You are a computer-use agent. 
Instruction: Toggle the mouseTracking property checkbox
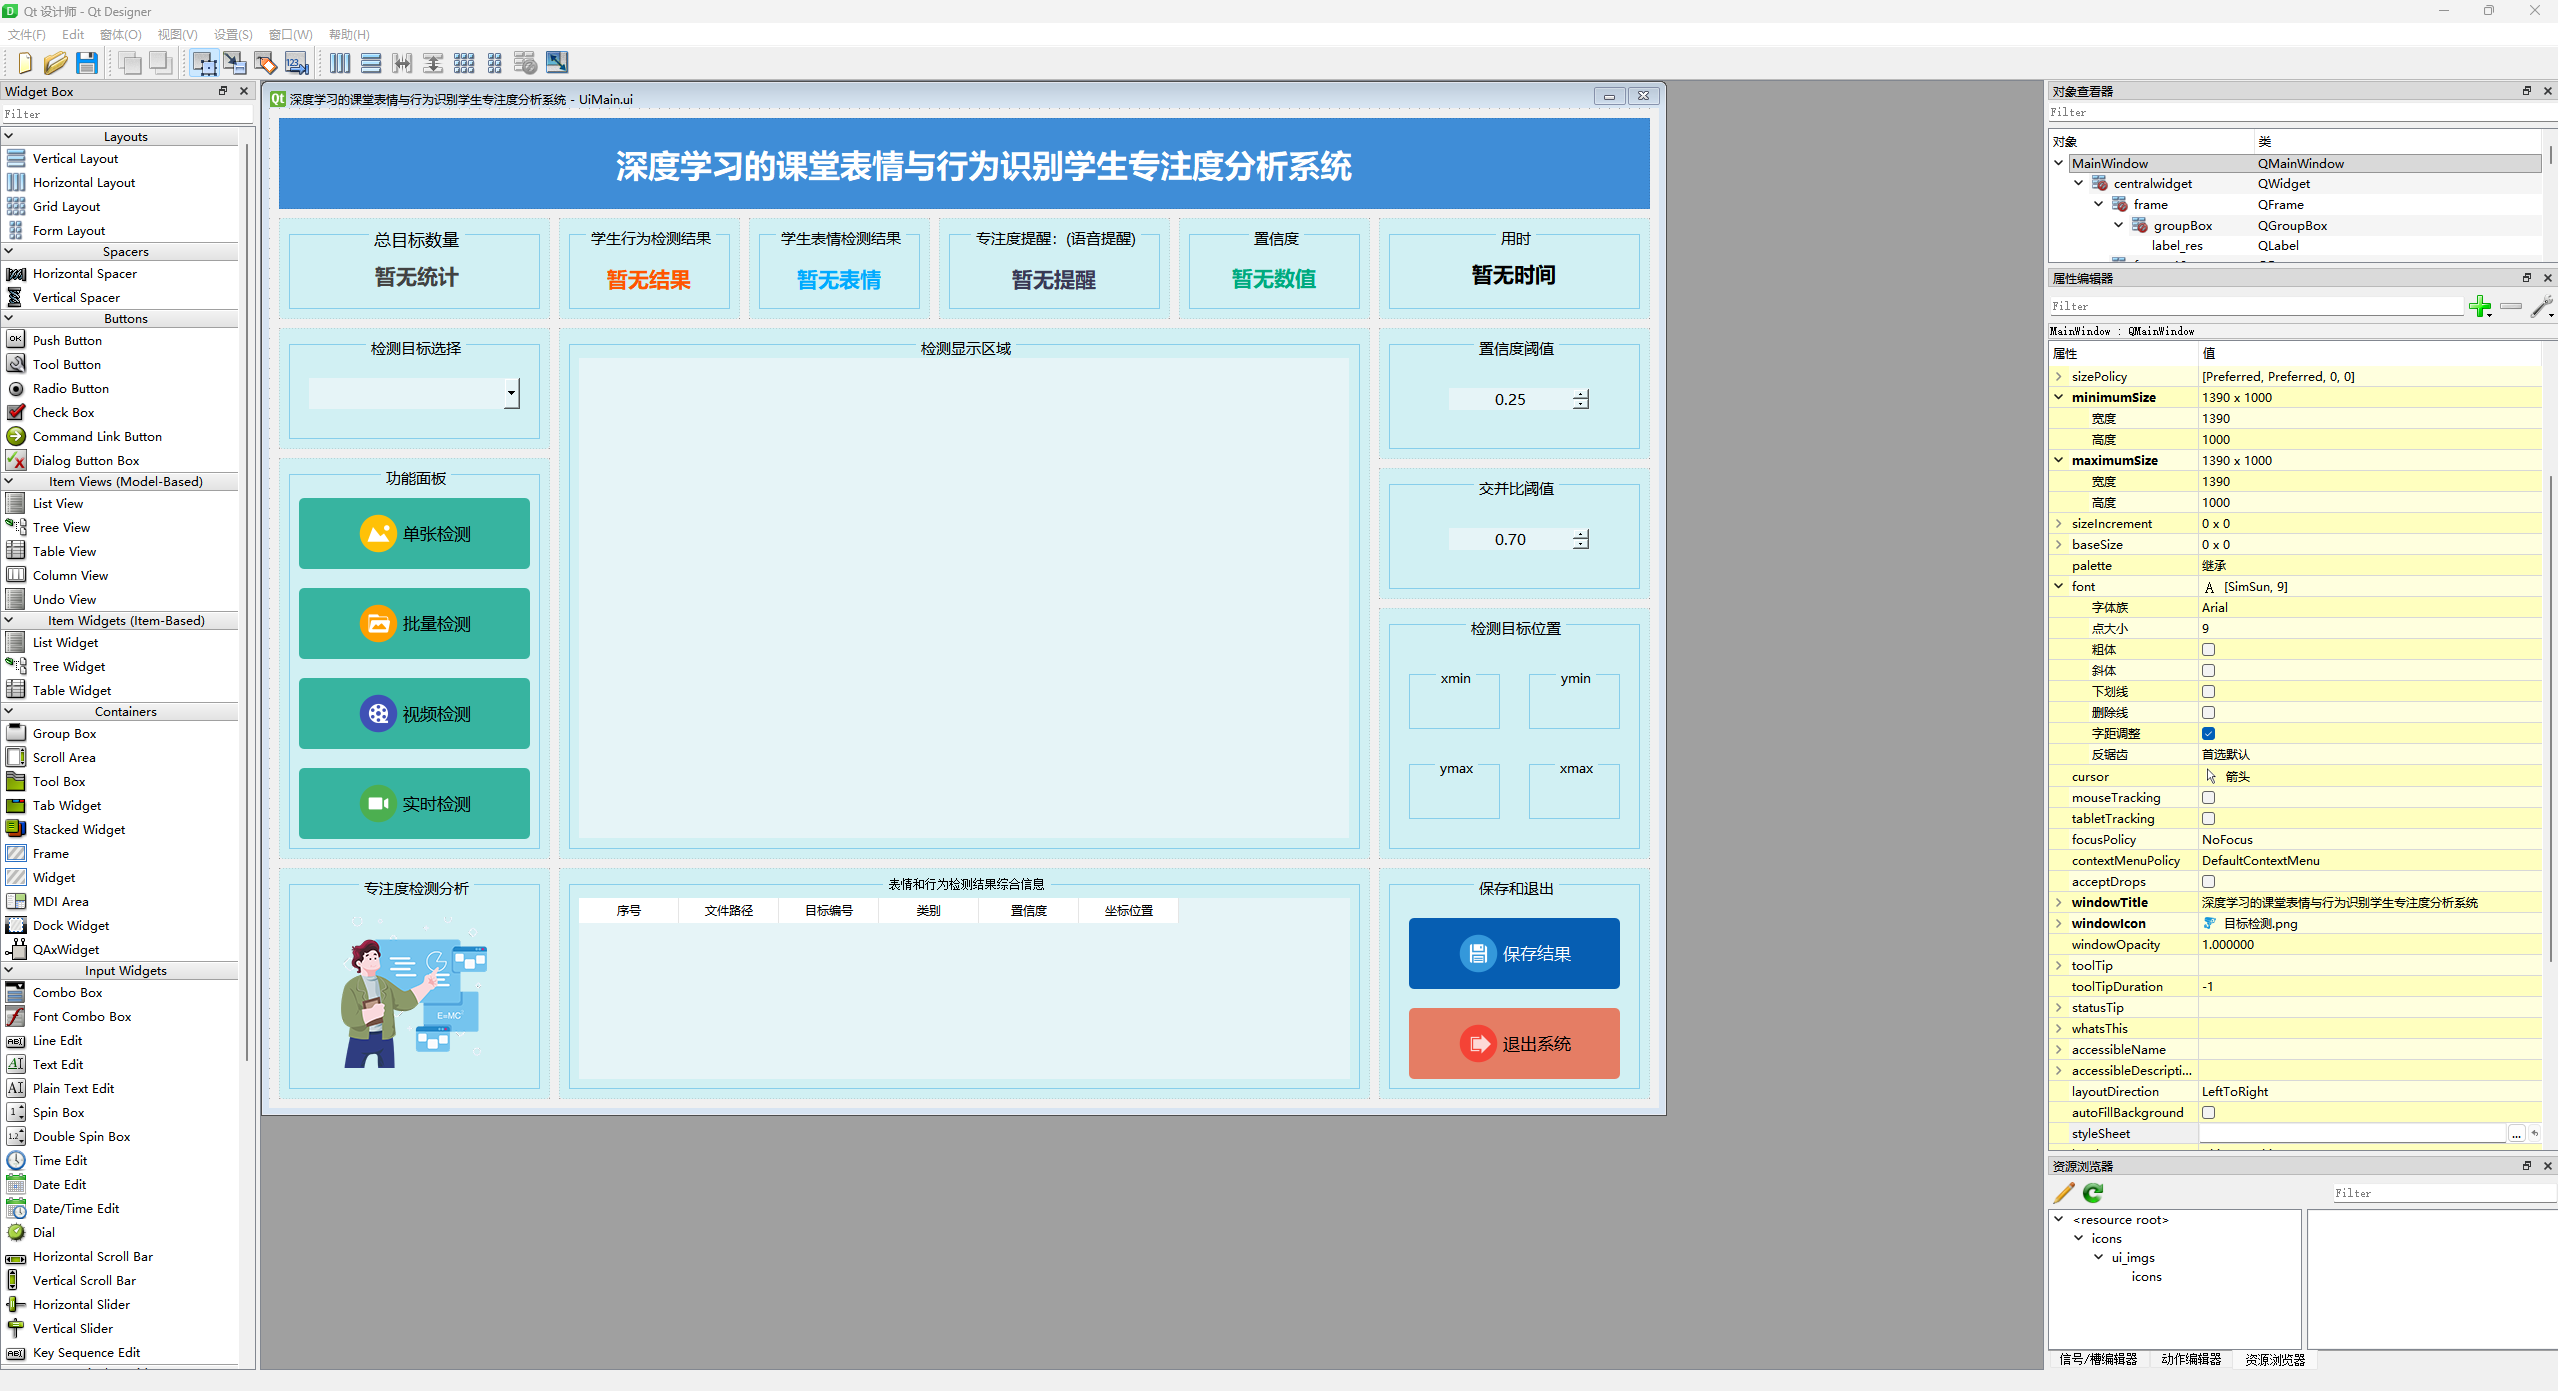(x=2208, y=798)
